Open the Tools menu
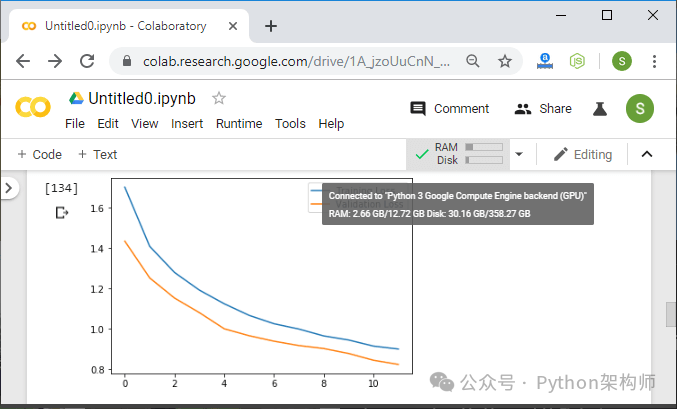Viewport: 677px width, 409px height. point(291,124)
